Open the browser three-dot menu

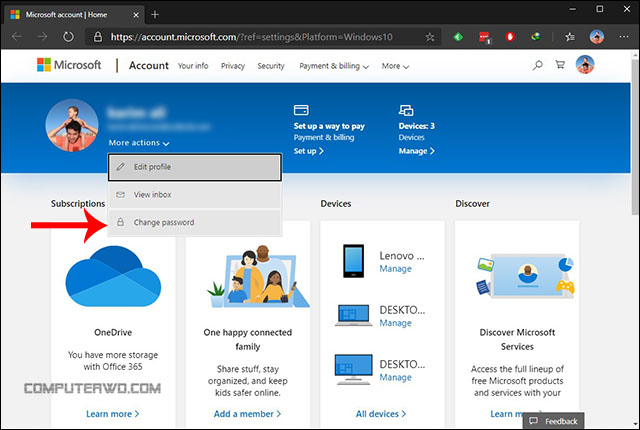point(623,36)
